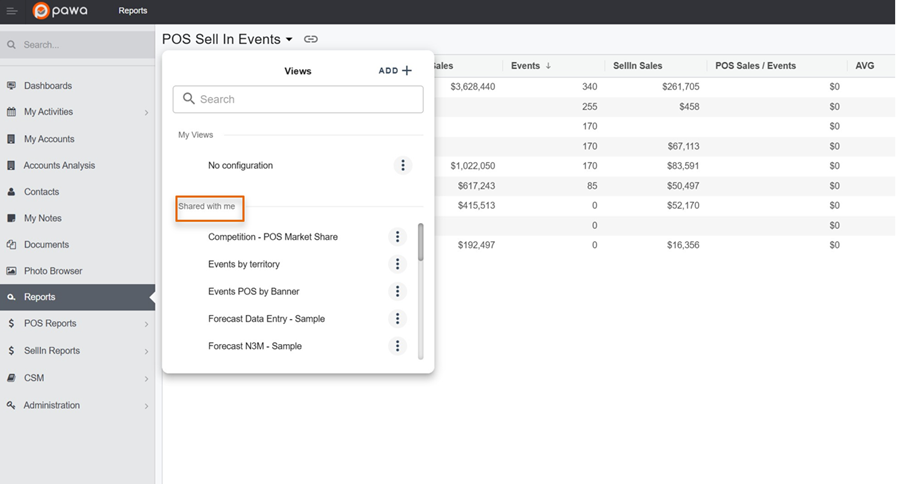Sort by the Events column arrow

[x=548, y=66]
